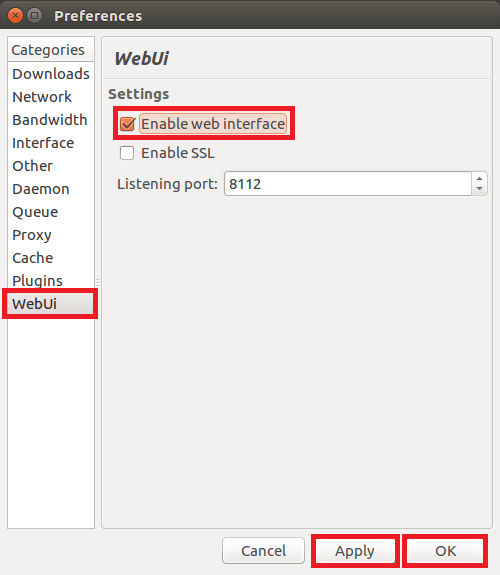Close the Preferences window
The width and height of the screenshot is (500, 575).
click(15, 16)
